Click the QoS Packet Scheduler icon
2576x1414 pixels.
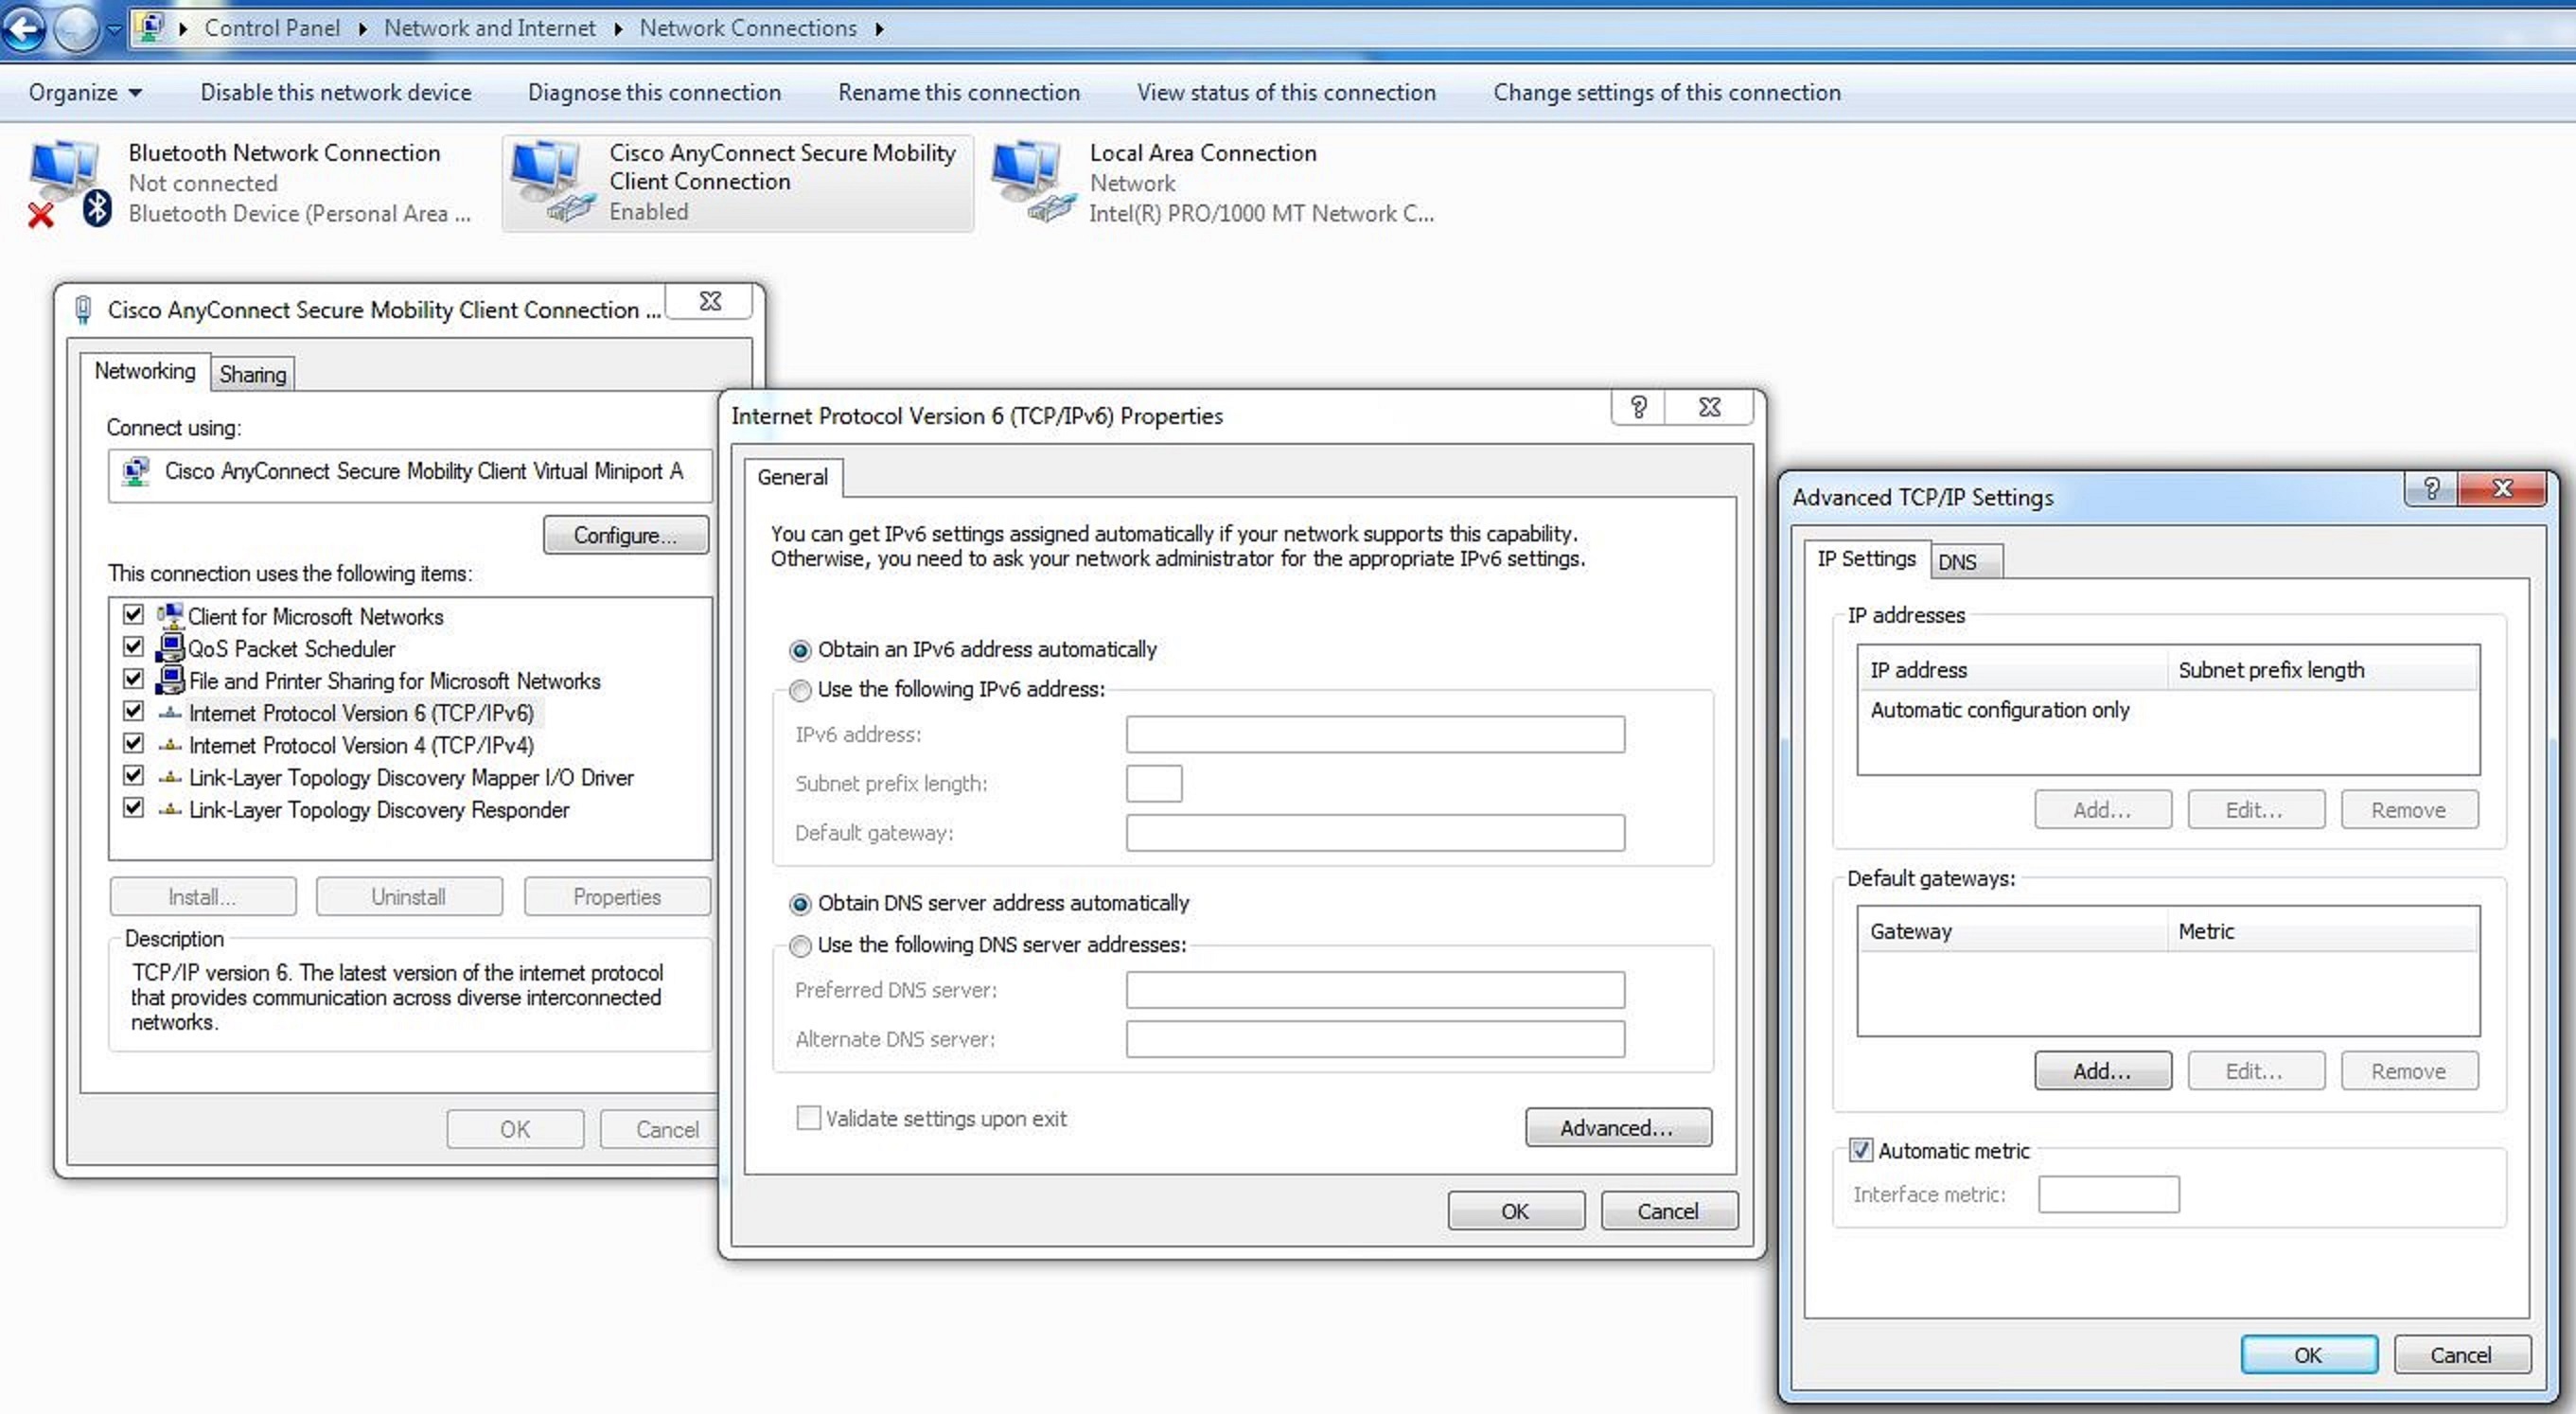click(x=170, y=648)
